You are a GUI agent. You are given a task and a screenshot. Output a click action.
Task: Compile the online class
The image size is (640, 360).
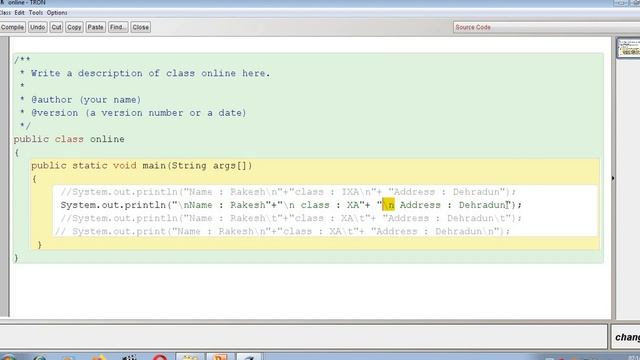(x=12, y=27)
